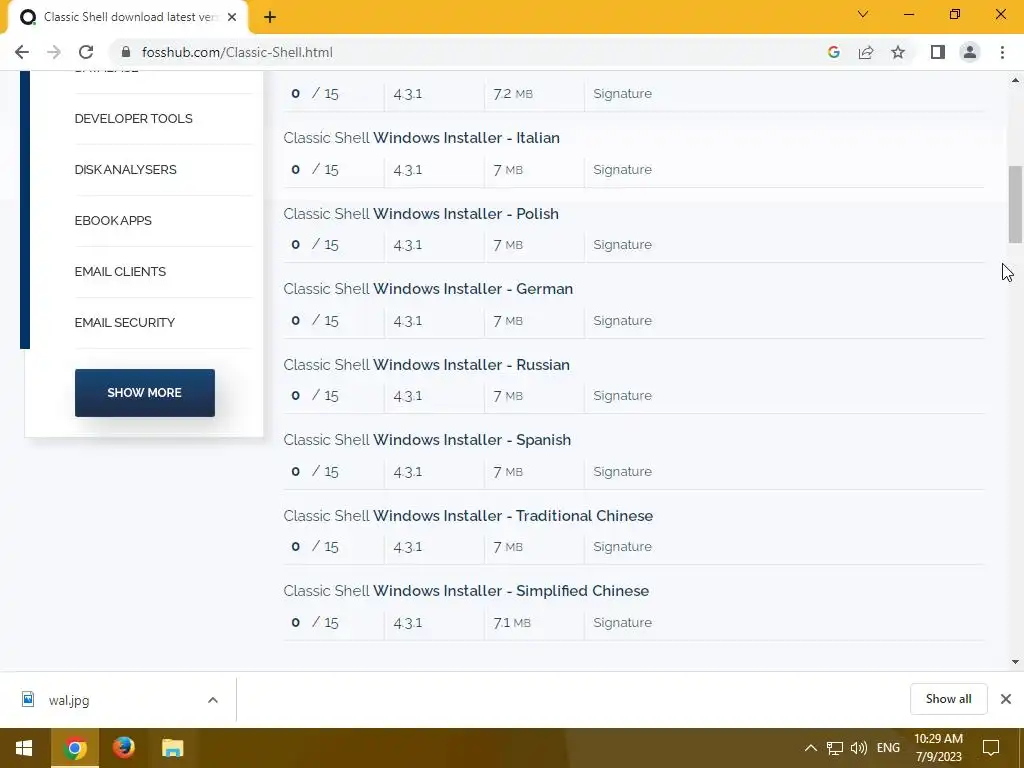Open Signature for the 7.2 MB installer
The image size is (1024, 768).
point(622,93)
